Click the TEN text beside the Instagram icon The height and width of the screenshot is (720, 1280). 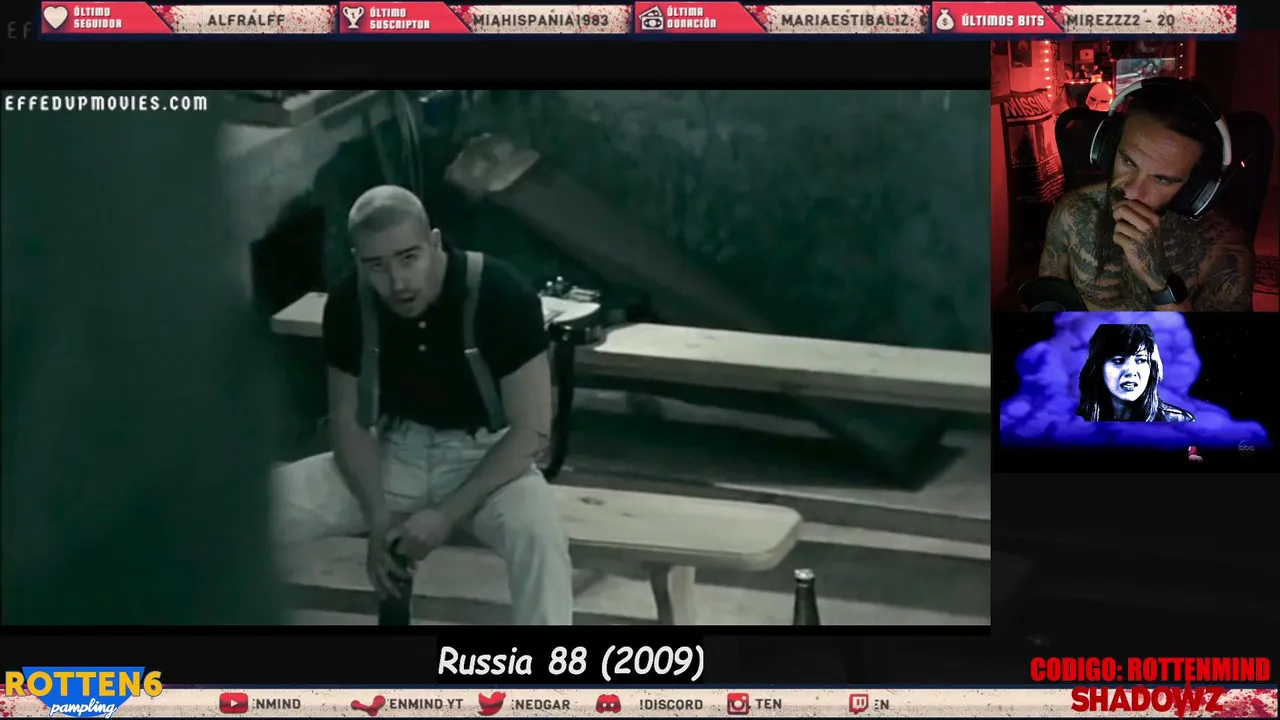[768, 704]
